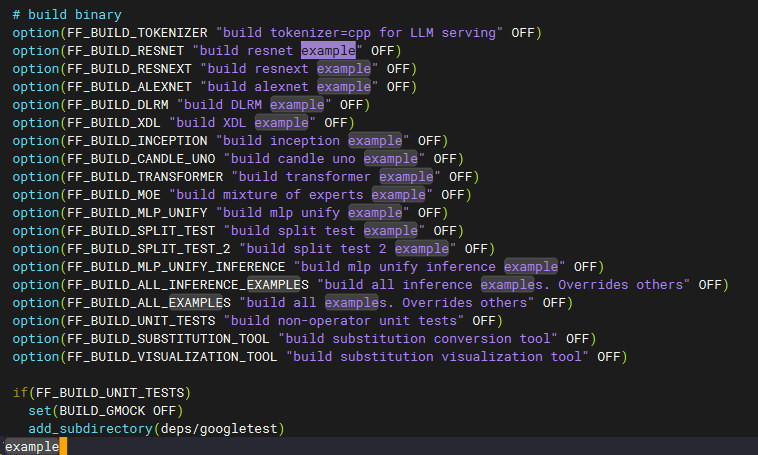Click the if(FF_BUILD_UNIT_TESTS) statement

(102, 392)
